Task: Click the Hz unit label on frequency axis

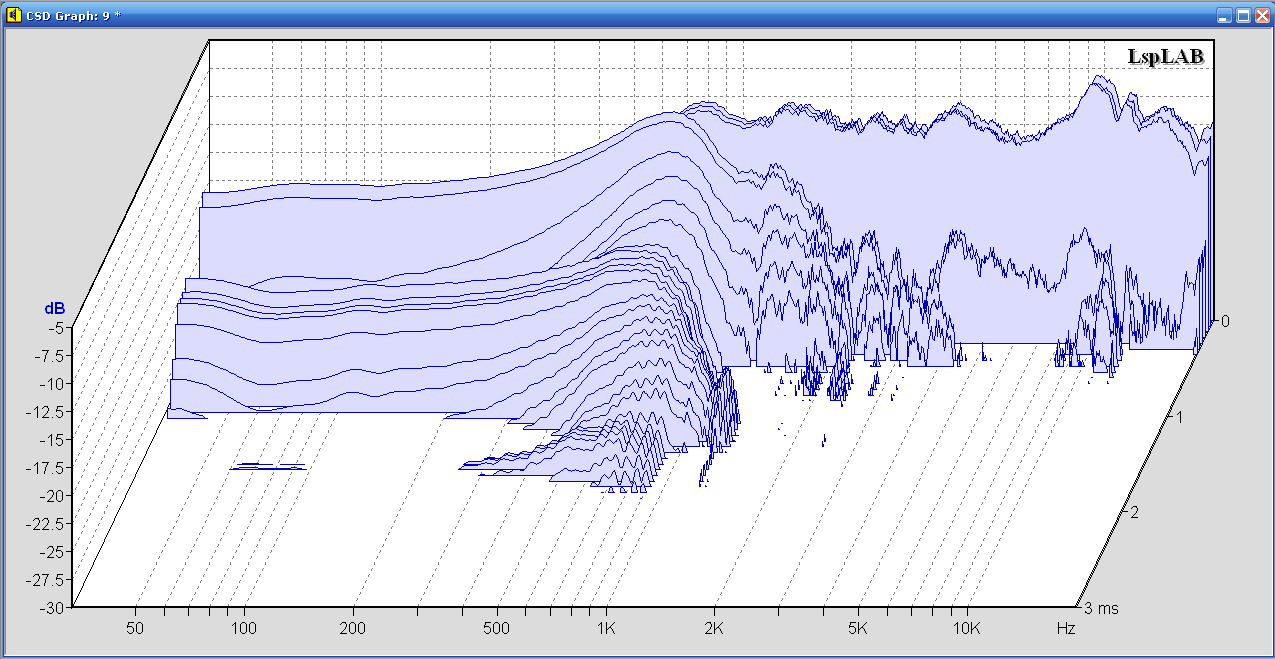Action: click(x=1066, y=629)
